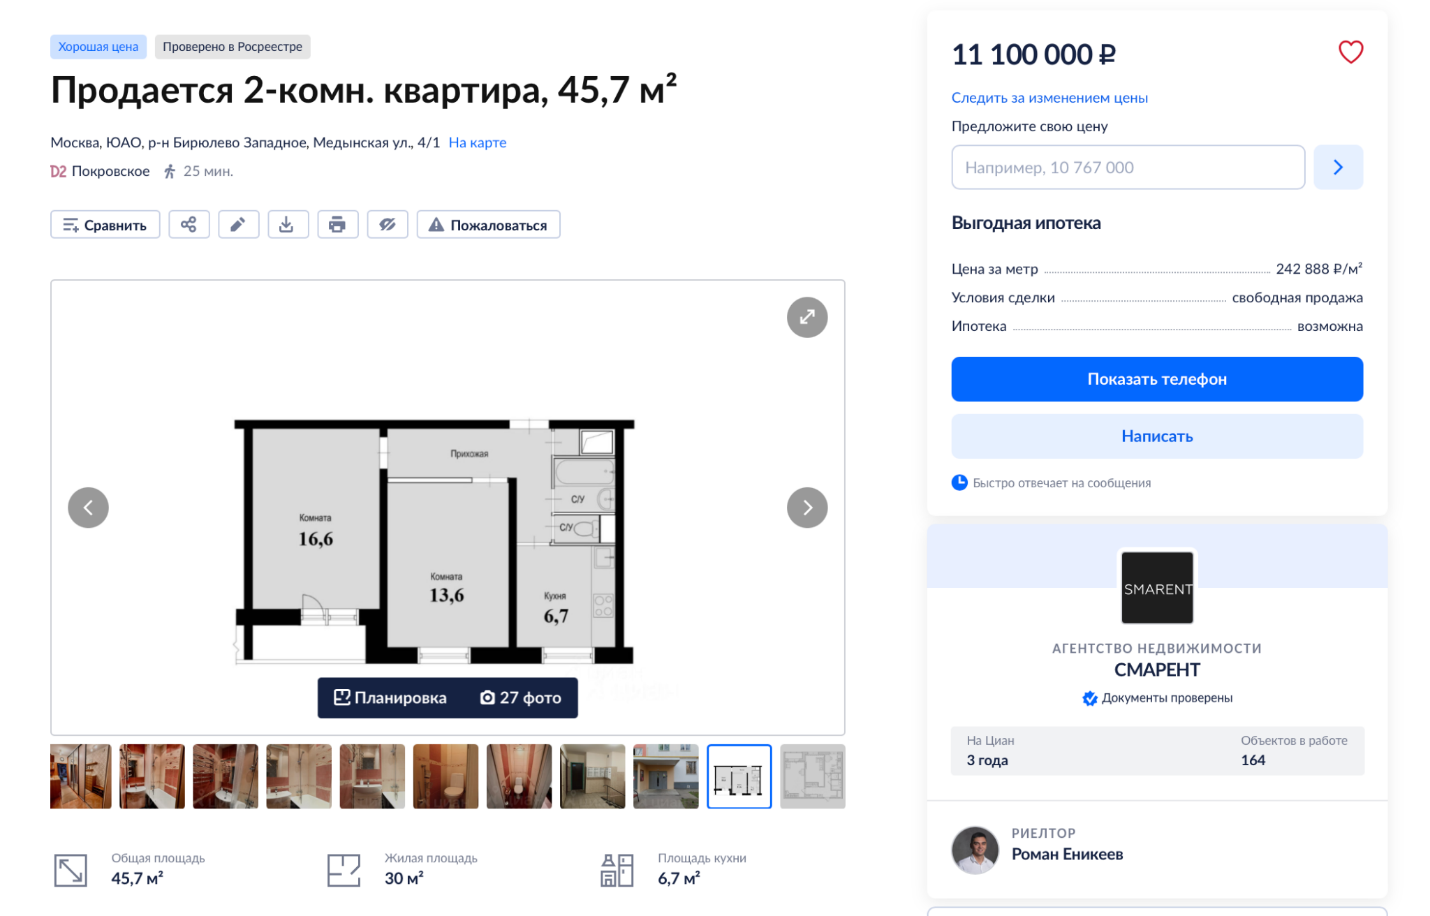Click Следить за изменением цены link
Screen dimensions: 1430x916
(x=1049, y=98)
